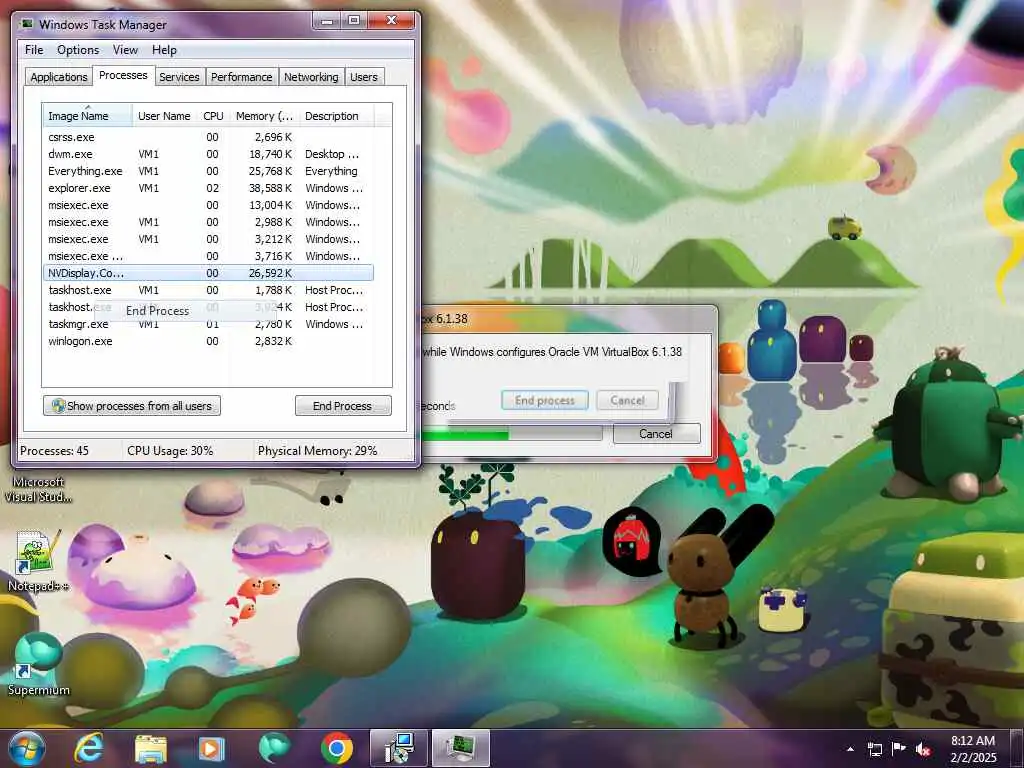Sort processes by CPU column
This screenshot has height=768, width=1024.
(213, 116)
